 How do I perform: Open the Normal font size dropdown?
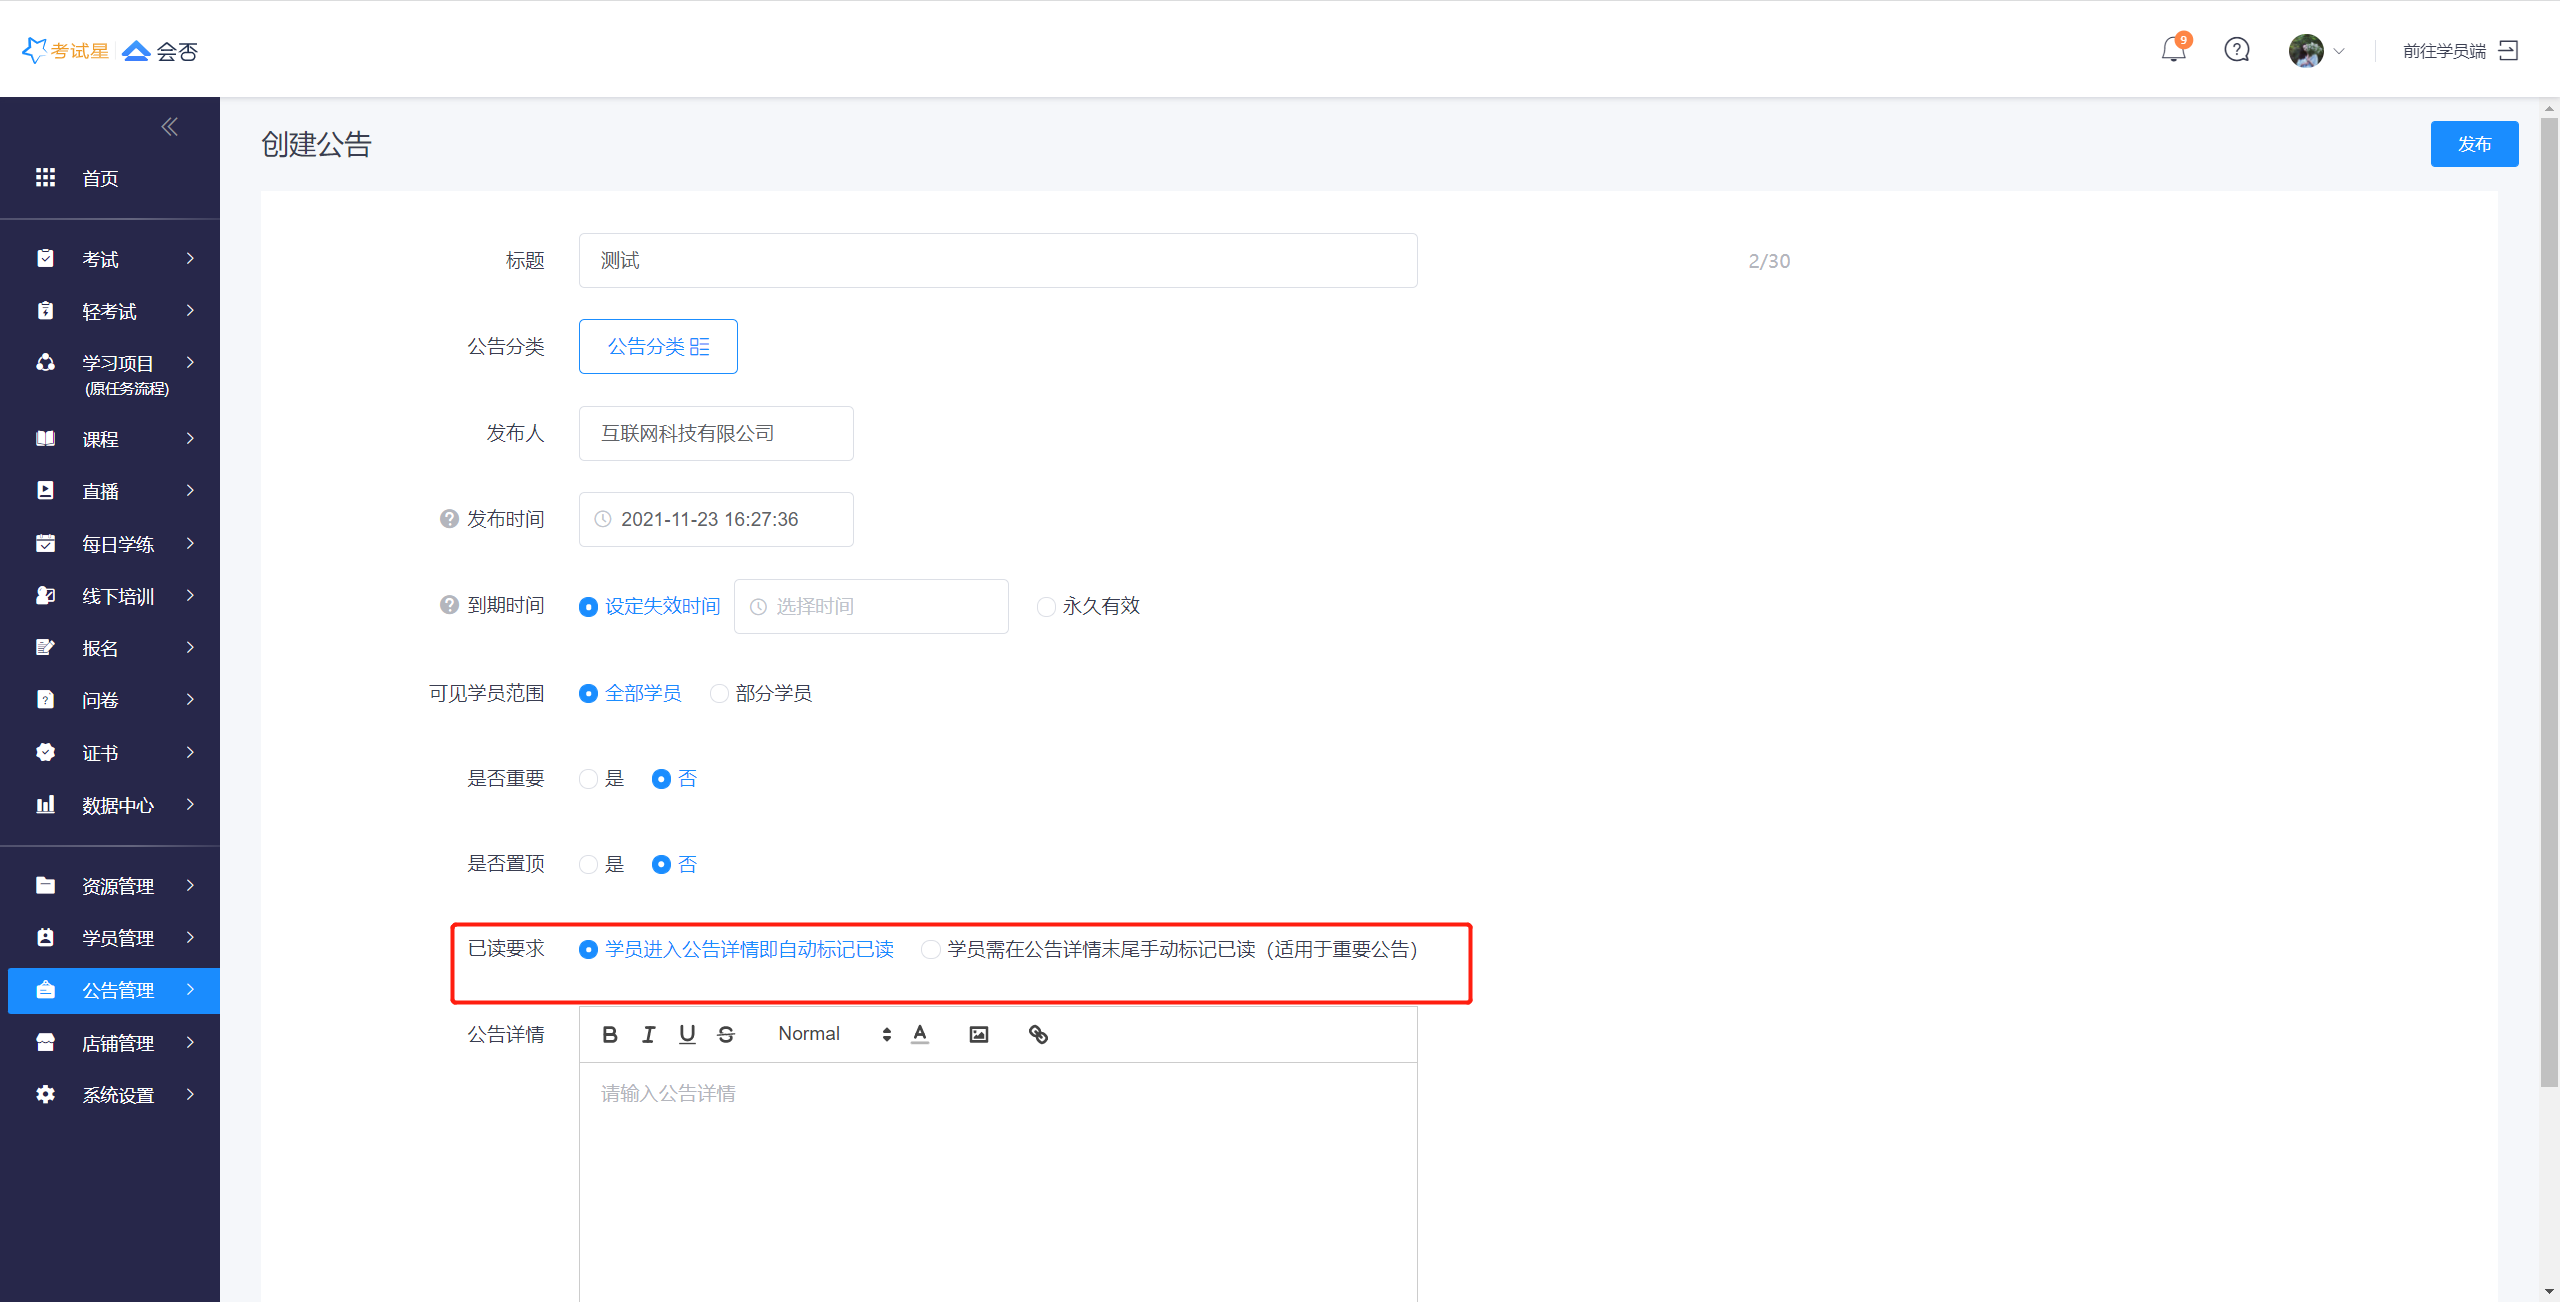[x=832, y=1034]
